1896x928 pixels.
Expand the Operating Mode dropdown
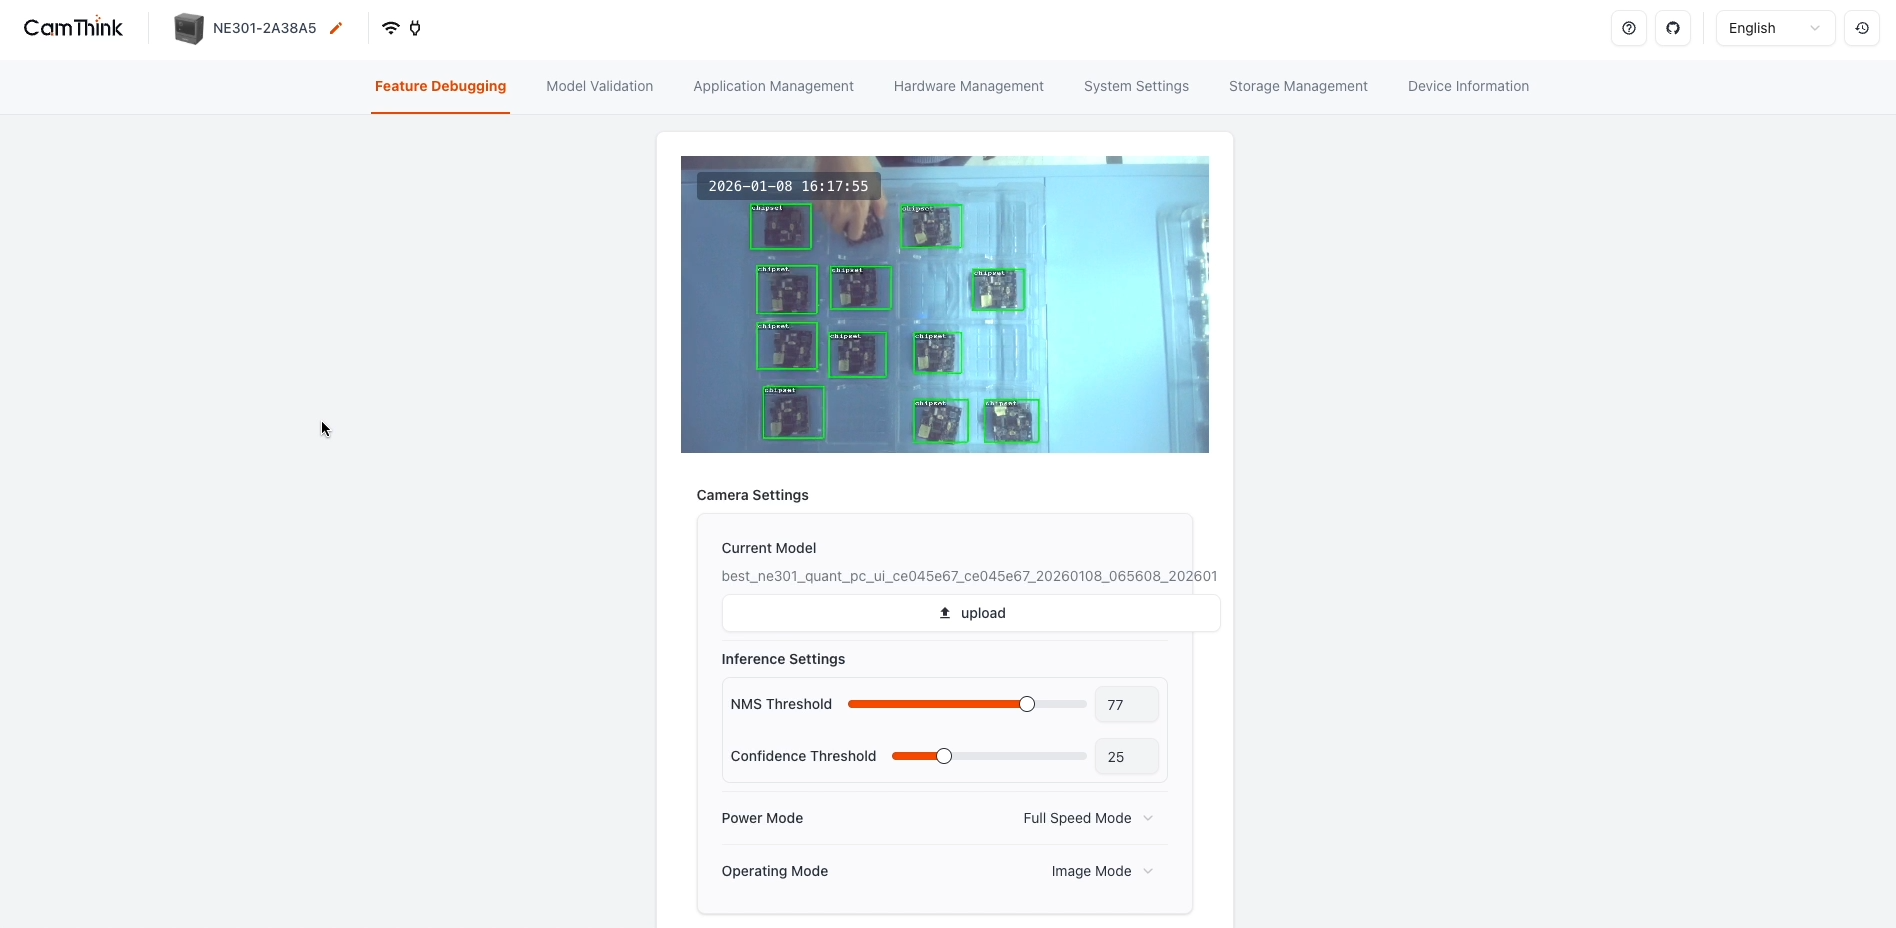[1102, 871]
